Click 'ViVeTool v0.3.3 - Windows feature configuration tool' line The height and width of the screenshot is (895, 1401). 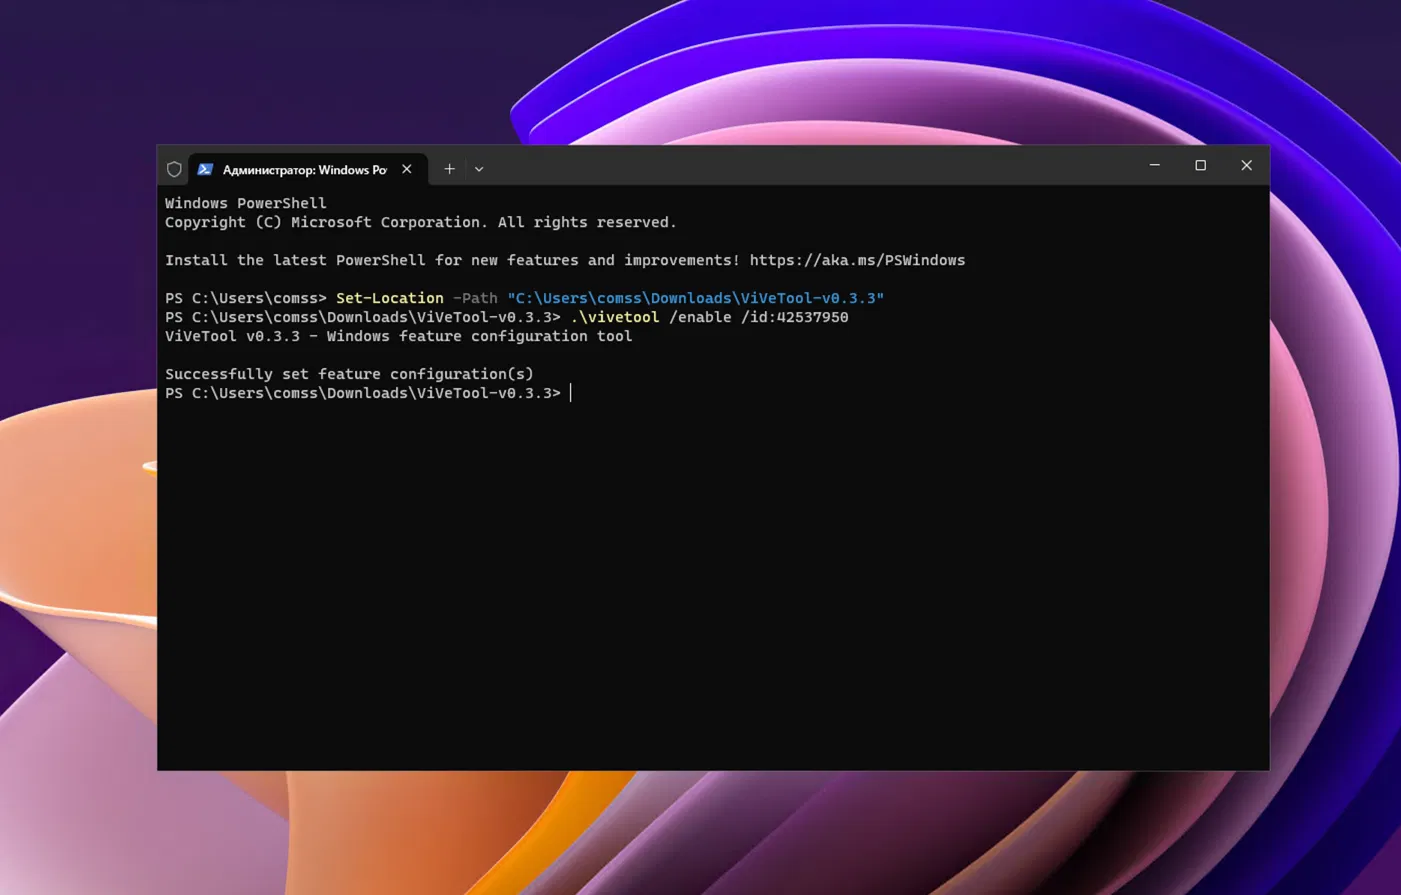coord(399,336)
